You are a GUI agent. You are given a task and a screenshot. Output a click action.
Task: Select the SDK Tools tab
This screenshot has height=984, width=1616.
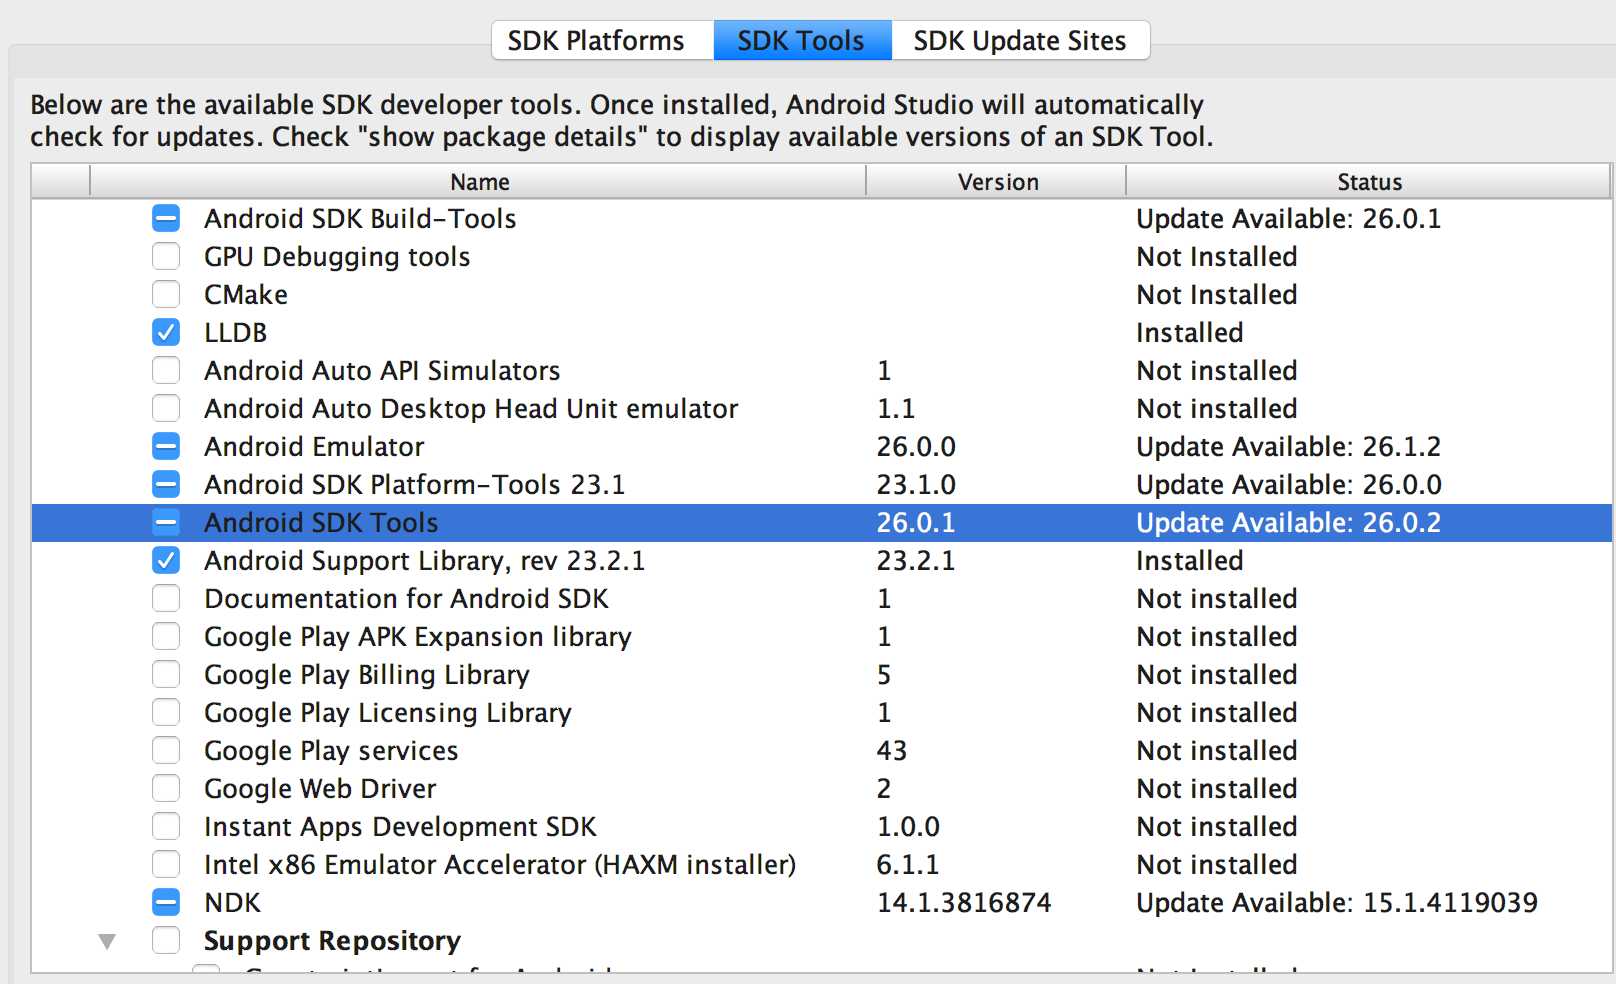[x=801, y=41]
